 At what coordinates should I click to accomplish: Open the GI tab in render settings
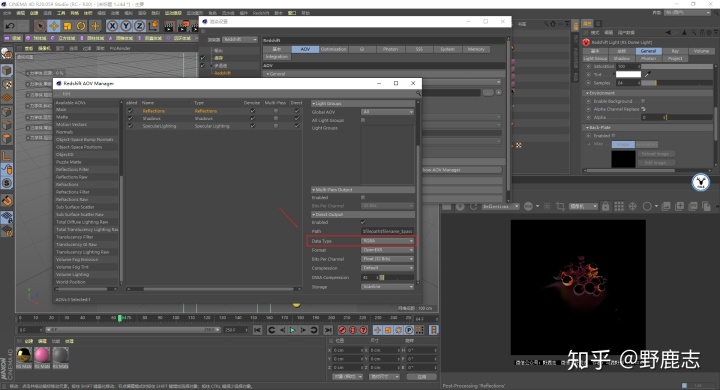pyautogui.click(x=362, y=49)
